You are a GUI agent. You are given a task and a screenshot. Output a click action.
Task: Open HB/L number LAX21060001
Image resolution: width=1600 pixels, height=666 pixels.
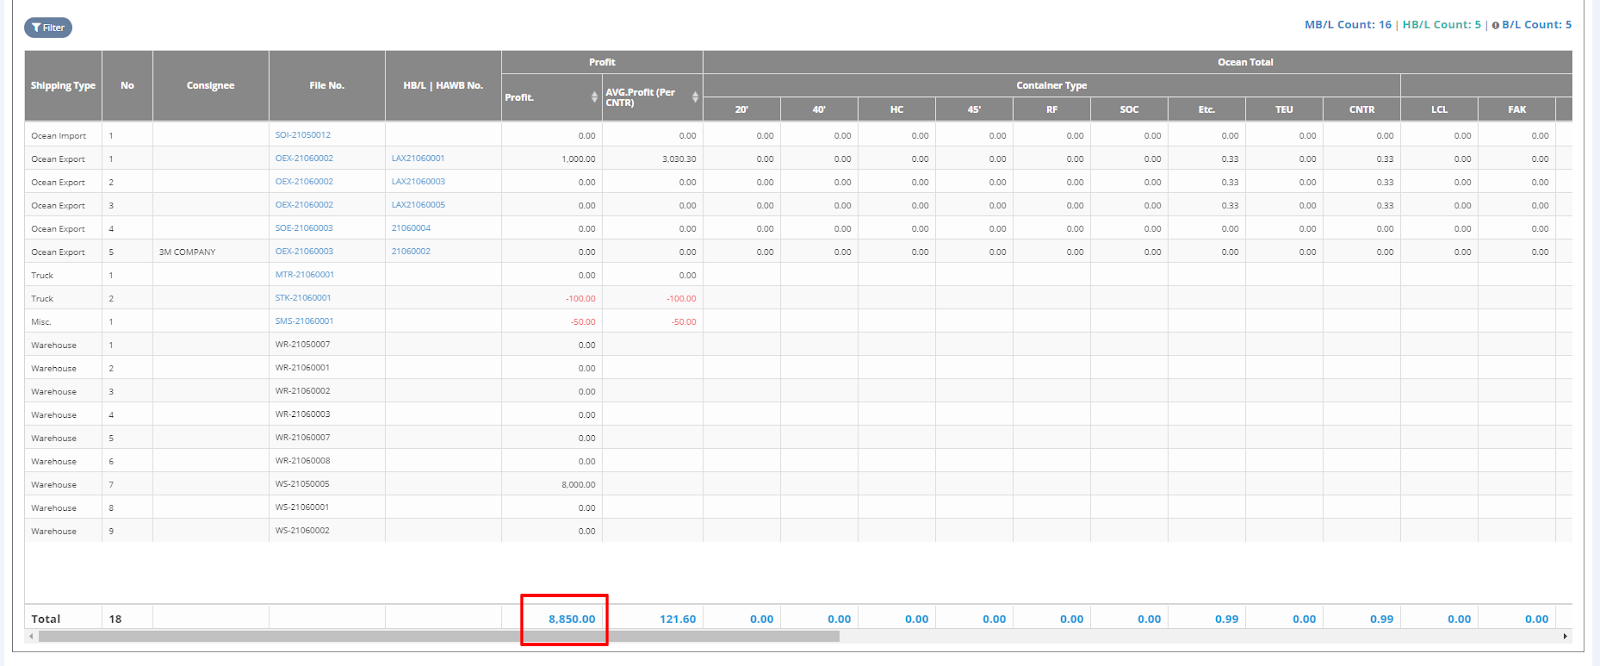tap(418, 158)
